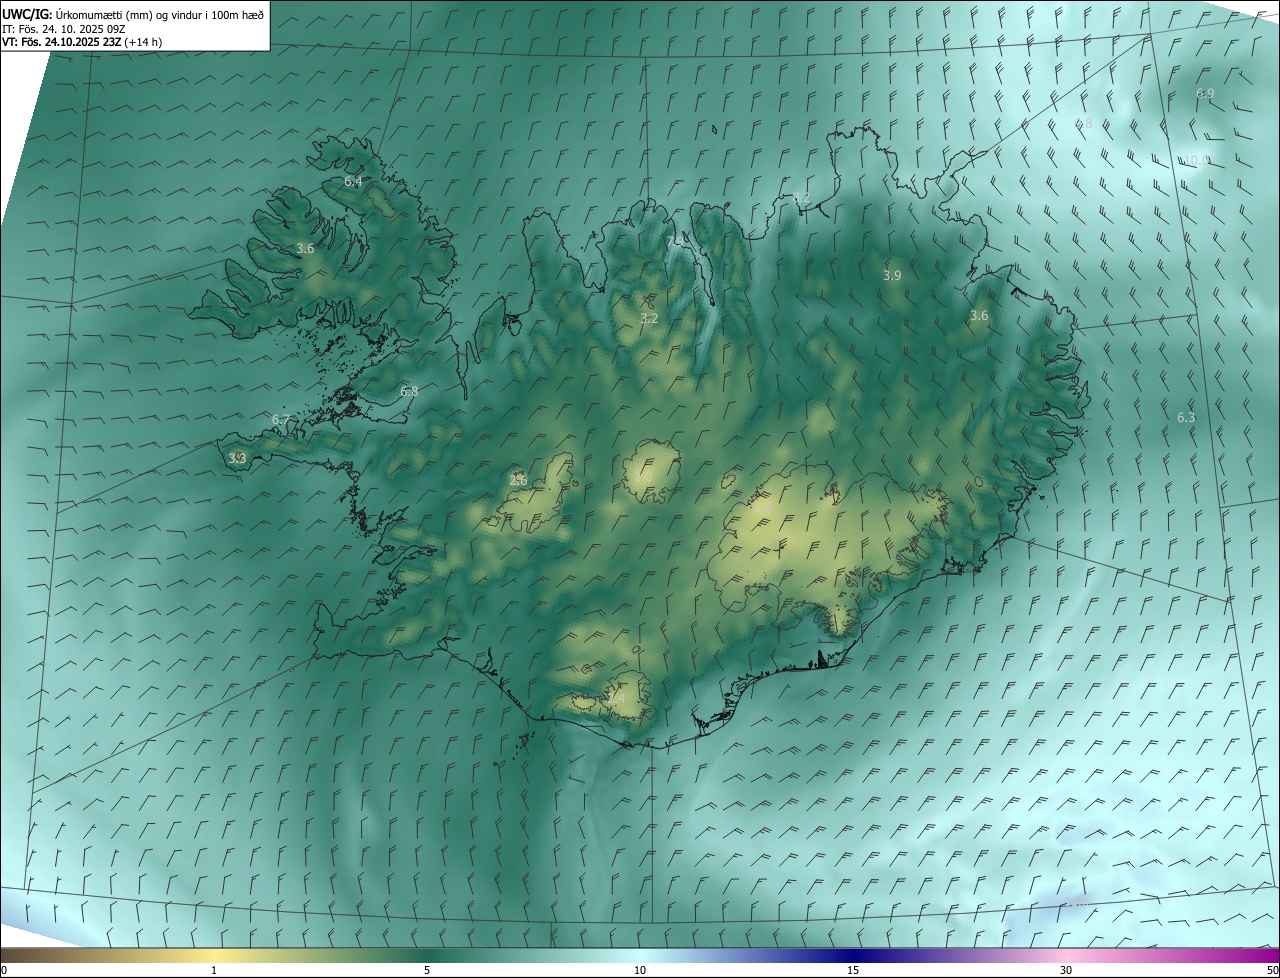Image resolution: width=1280 pixels, height=978 pixels.
Task: Pick the brown color at colorbar 0
Action: coord(8,955)
